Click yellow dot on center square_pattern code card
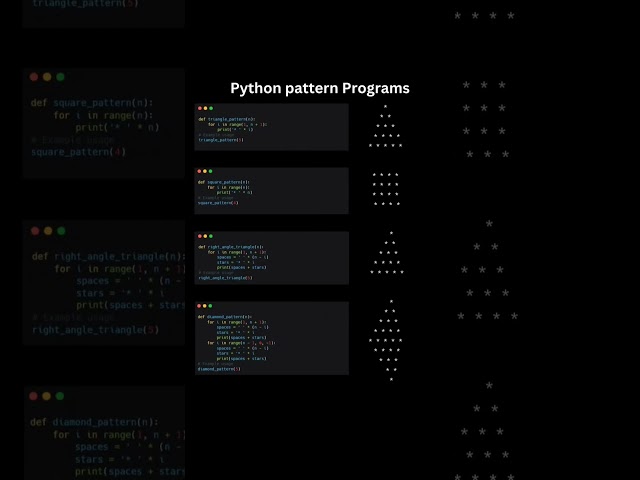 click(205, 171)
